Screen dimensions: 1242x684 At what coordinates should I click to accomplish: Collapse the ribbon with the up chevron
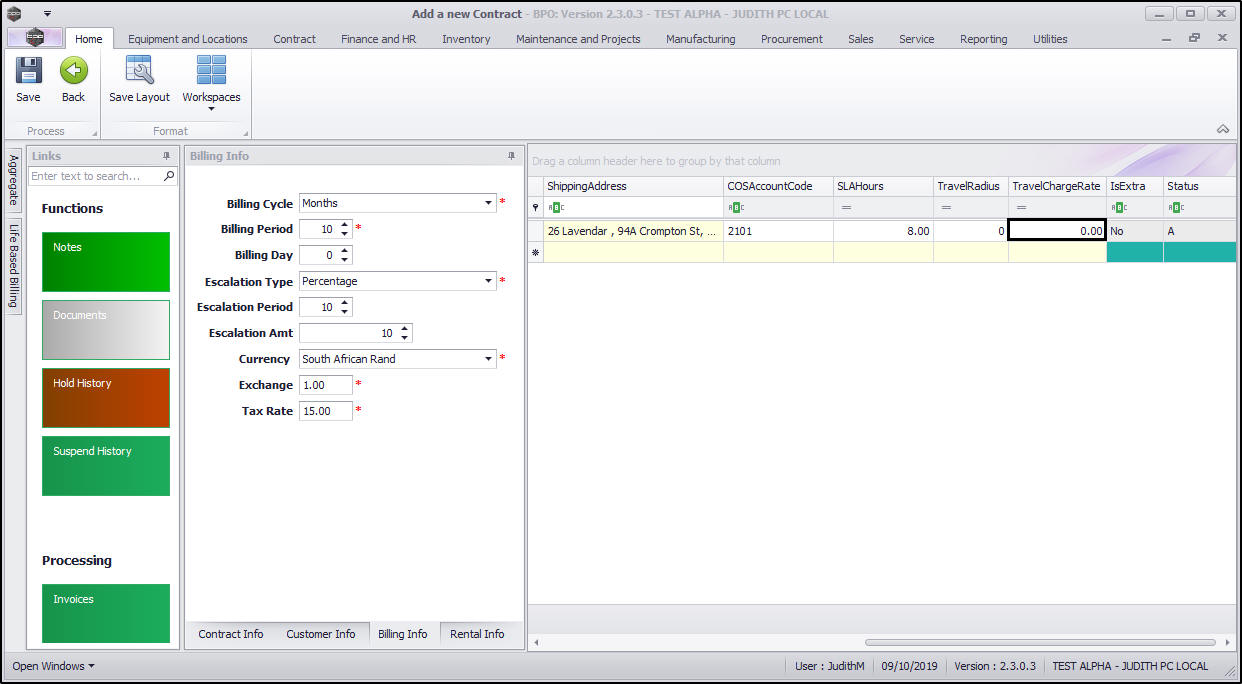tap(1222, 129)
